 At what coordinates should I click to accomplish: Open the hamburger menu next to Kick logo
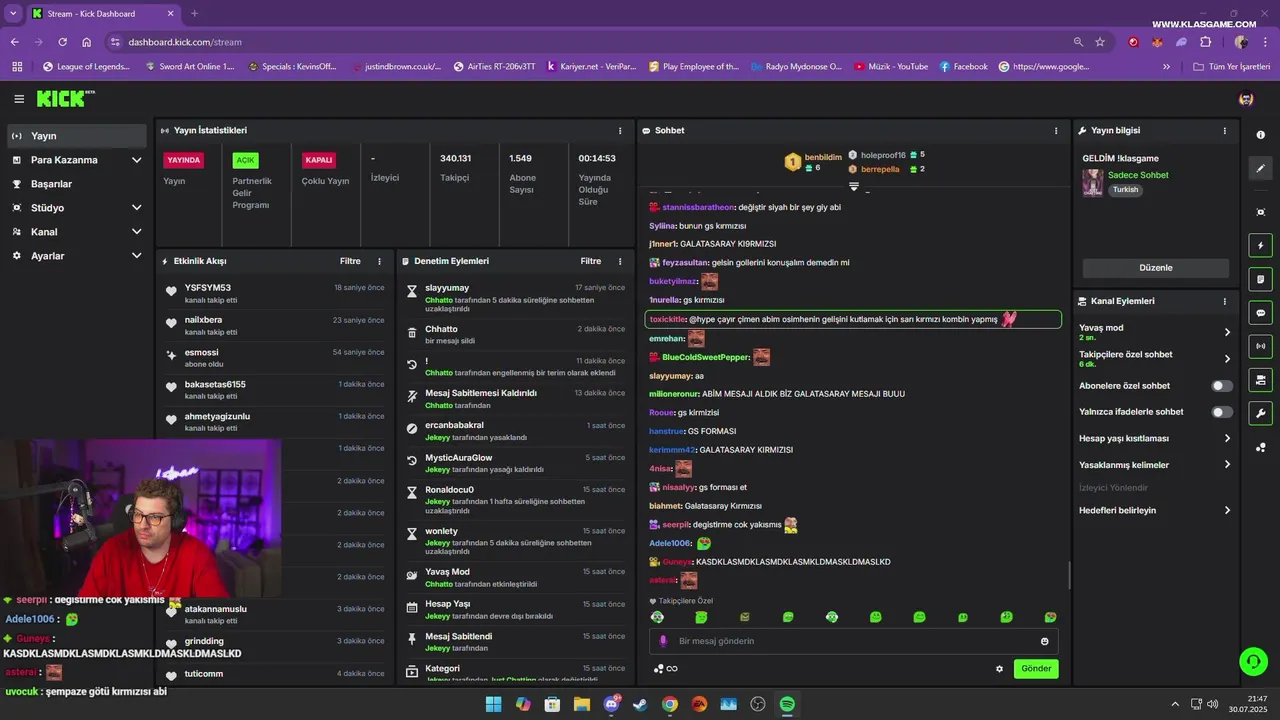(19, 99)
